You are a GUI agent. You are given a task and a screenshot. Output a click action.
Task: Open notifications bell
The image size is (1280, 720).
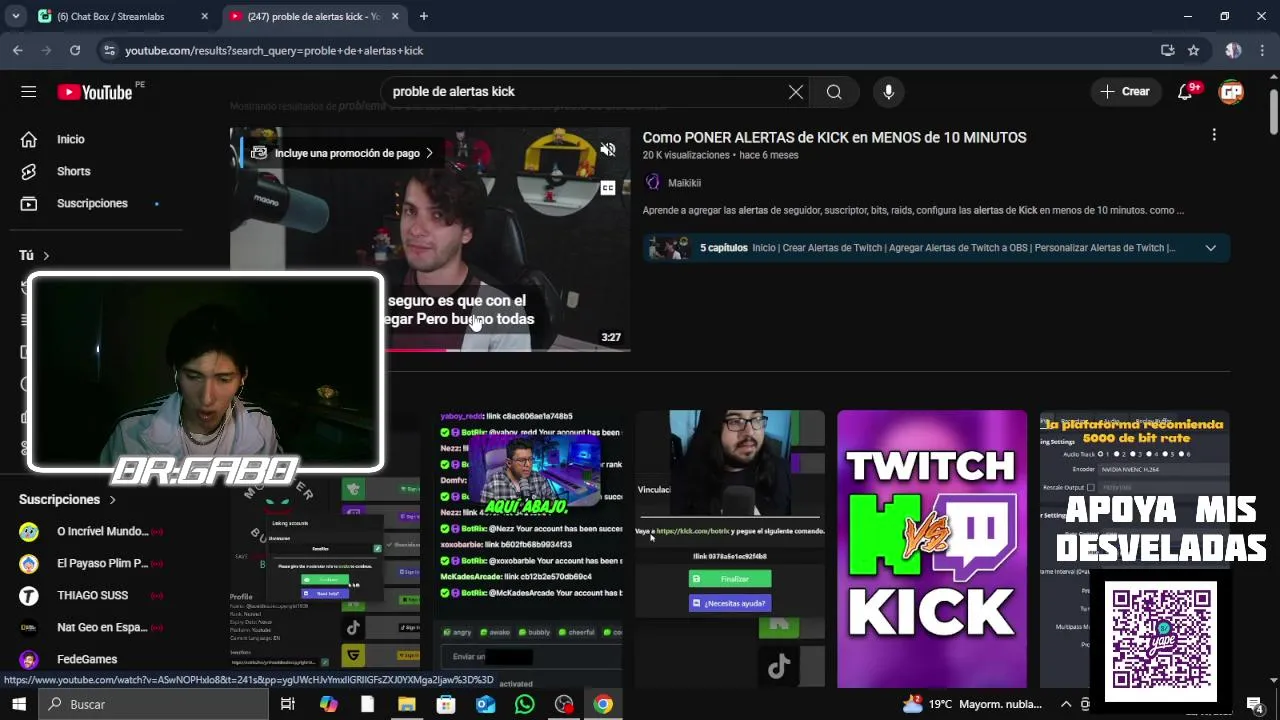click(x=1187, y=92)
